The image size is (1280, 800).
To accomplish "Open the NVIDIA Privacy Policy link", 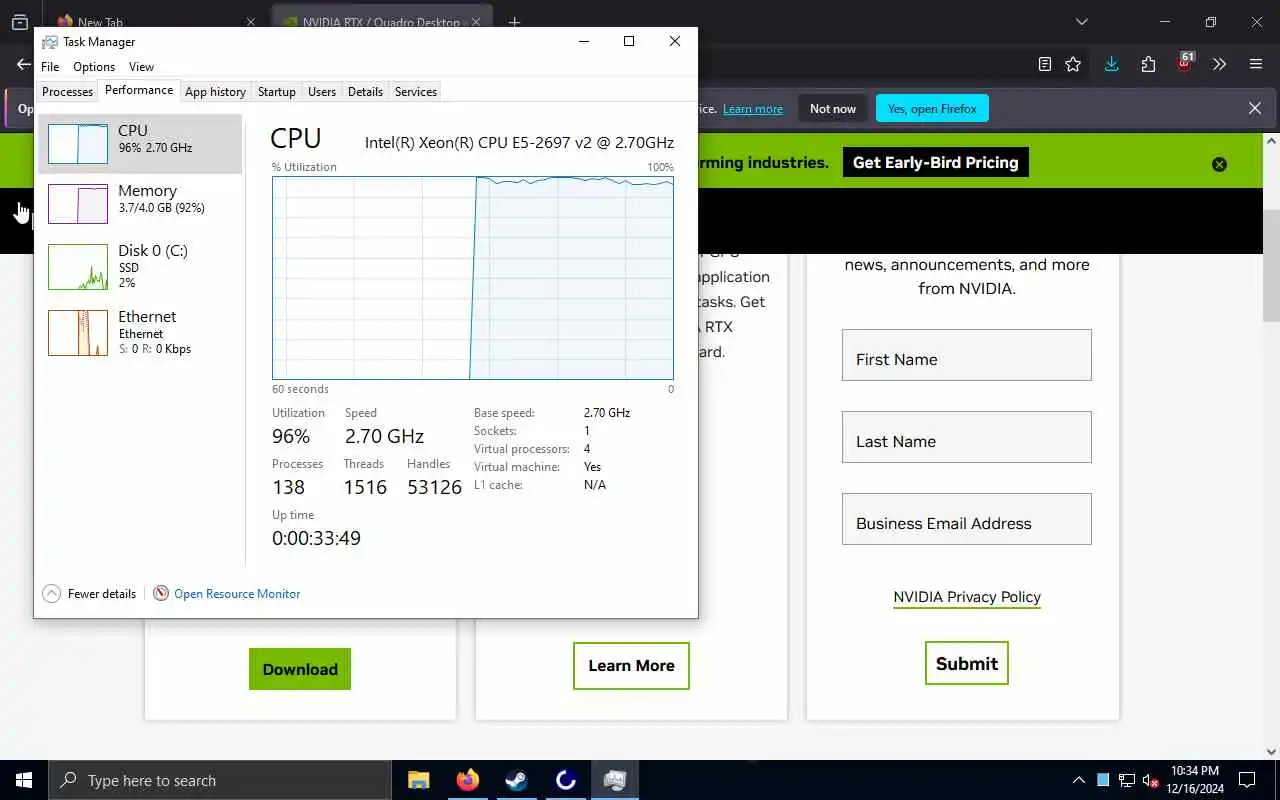I will pos(967,597).
